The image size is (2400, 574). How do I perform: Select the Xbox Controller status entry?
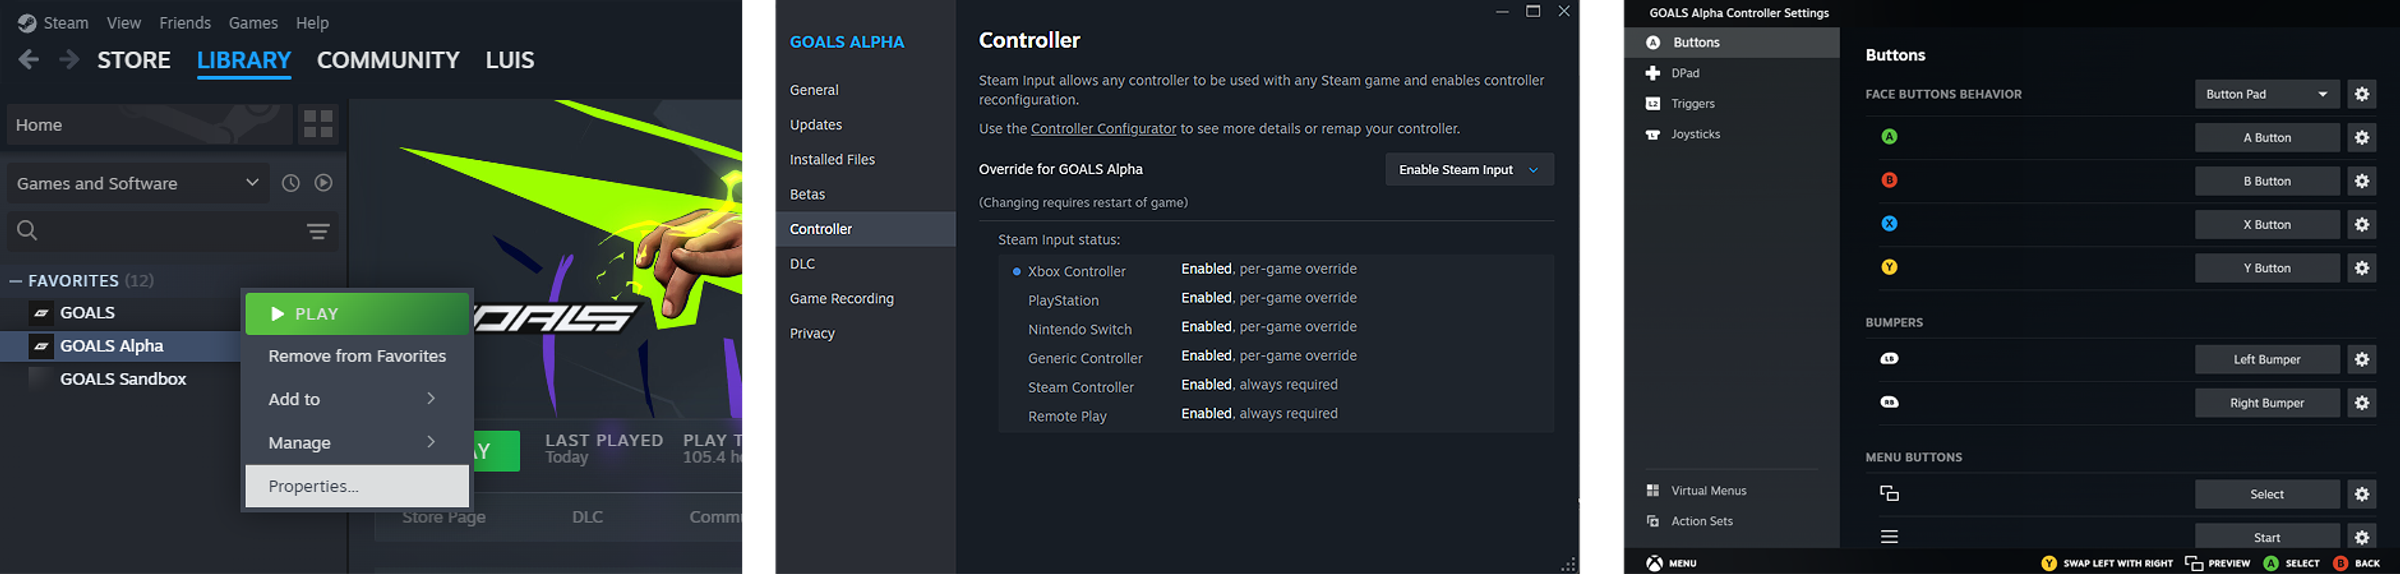(1076, 271)
